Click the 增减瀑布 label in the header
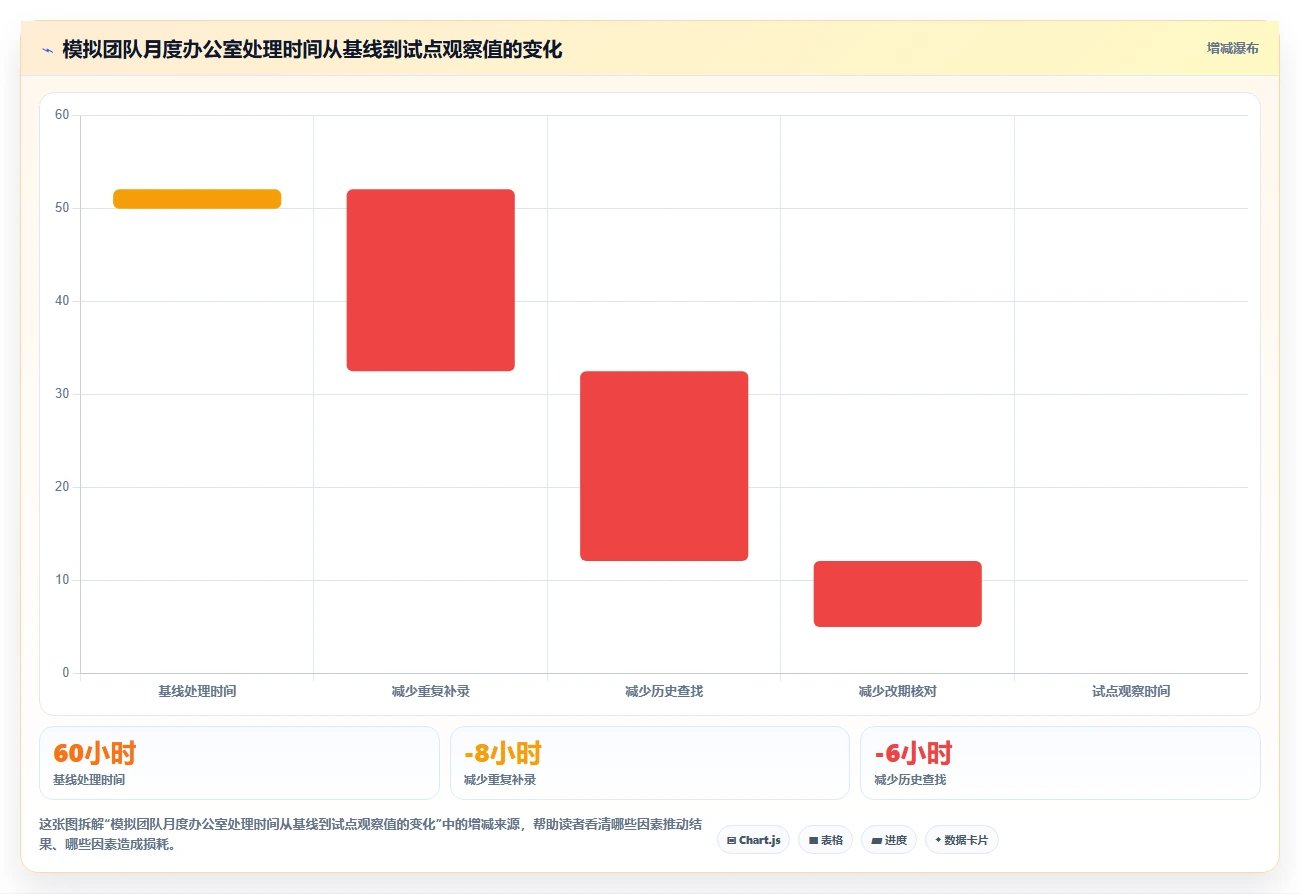 point(1232,48)
